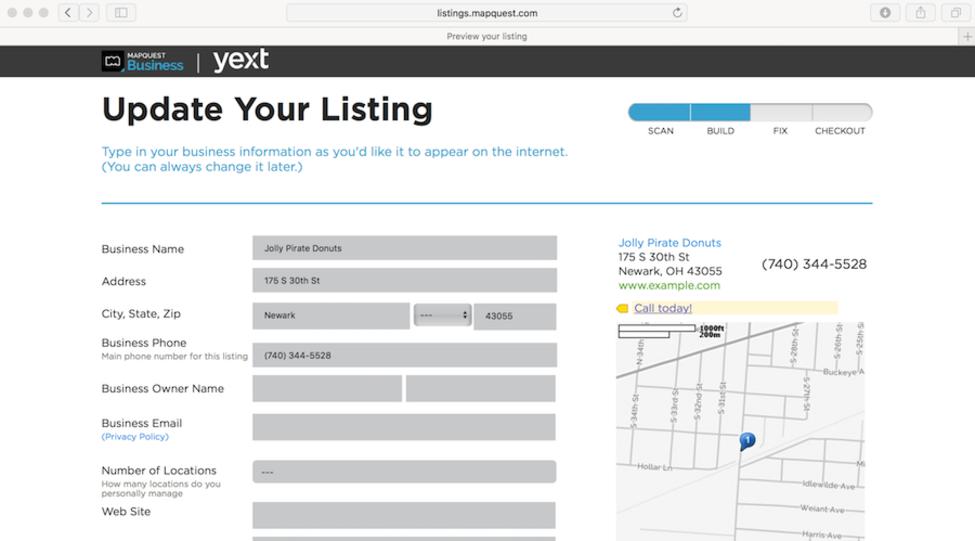Viewport: 975px width, 541px height.
Task: Click the 'Newark, OH 43055' preview address line
Action: (x=670, y=271)
